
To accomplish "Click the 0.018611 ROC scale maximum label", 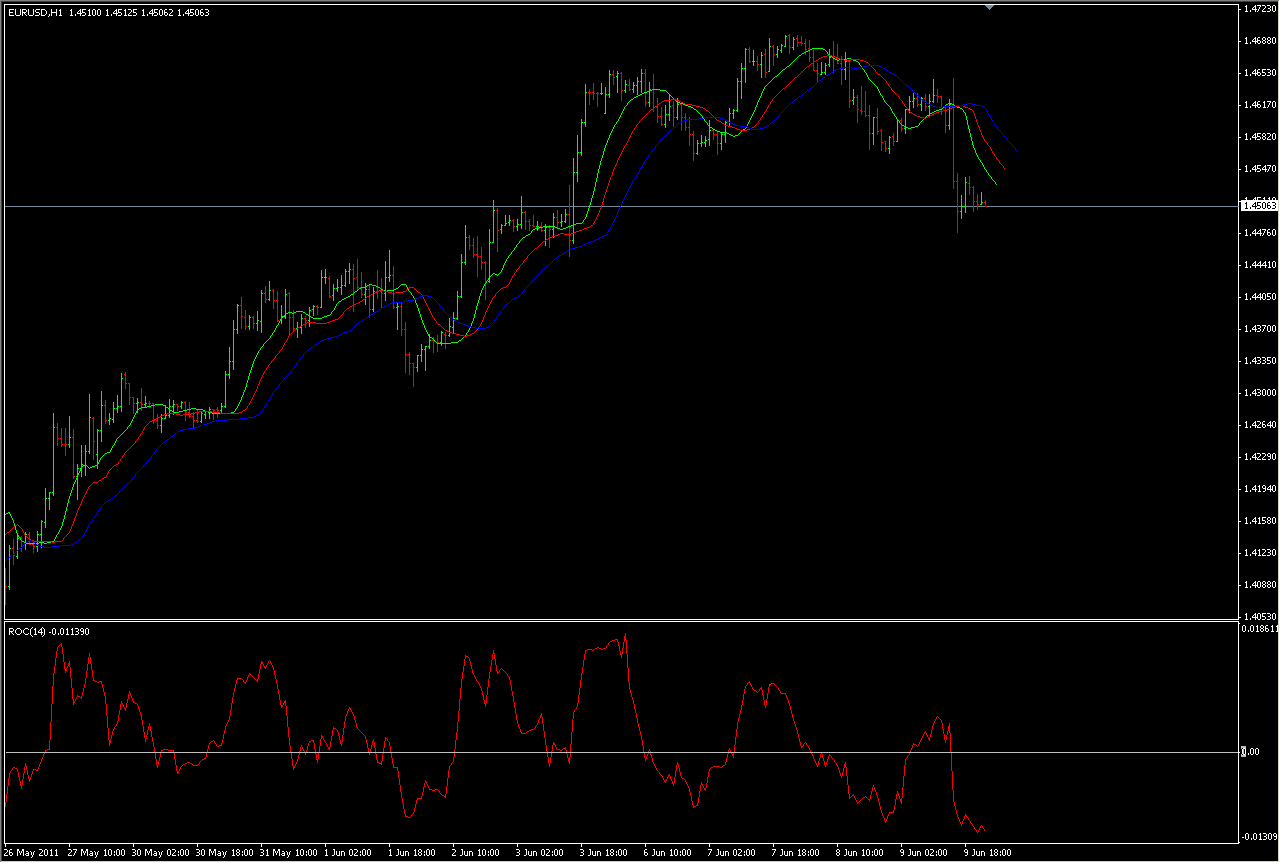I will 1258,630.
